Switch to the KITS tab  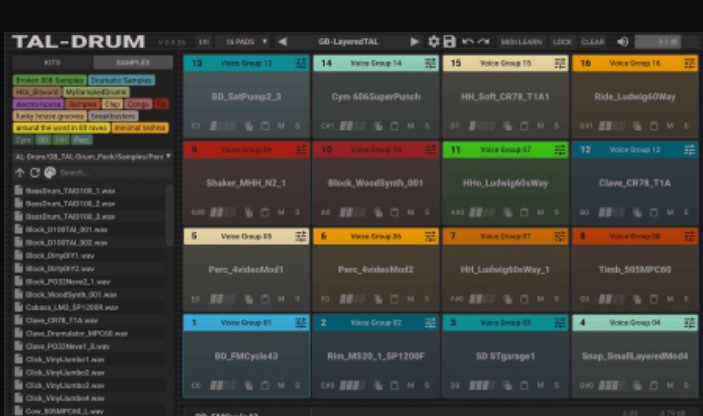pos(52,62)
